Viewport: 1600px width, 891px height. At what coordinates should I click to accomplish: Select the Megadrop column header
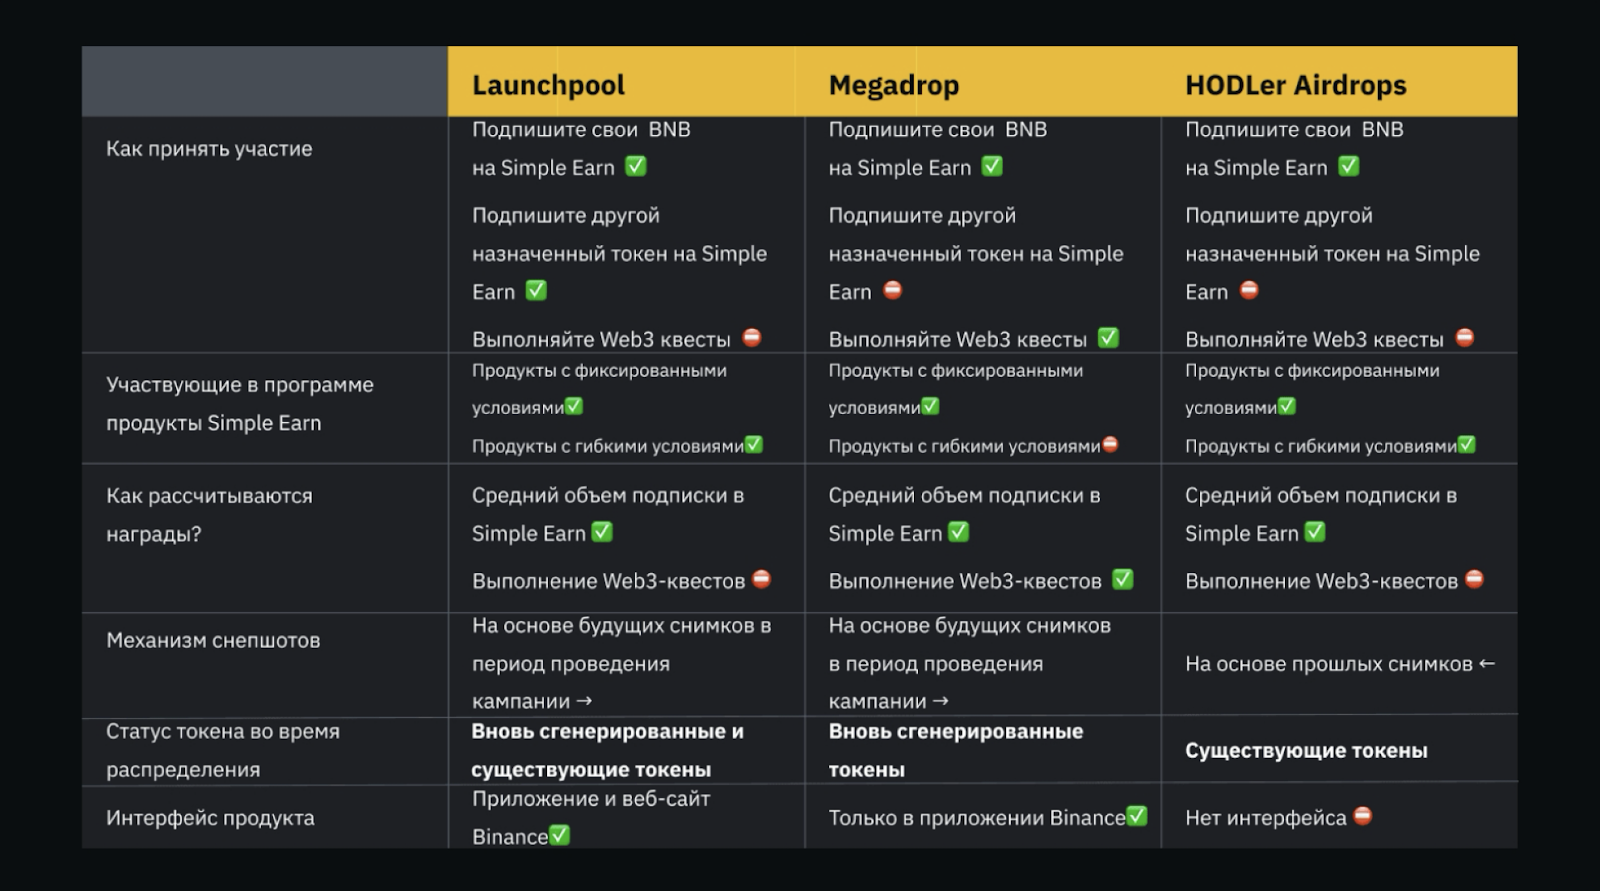click(893, 85)
